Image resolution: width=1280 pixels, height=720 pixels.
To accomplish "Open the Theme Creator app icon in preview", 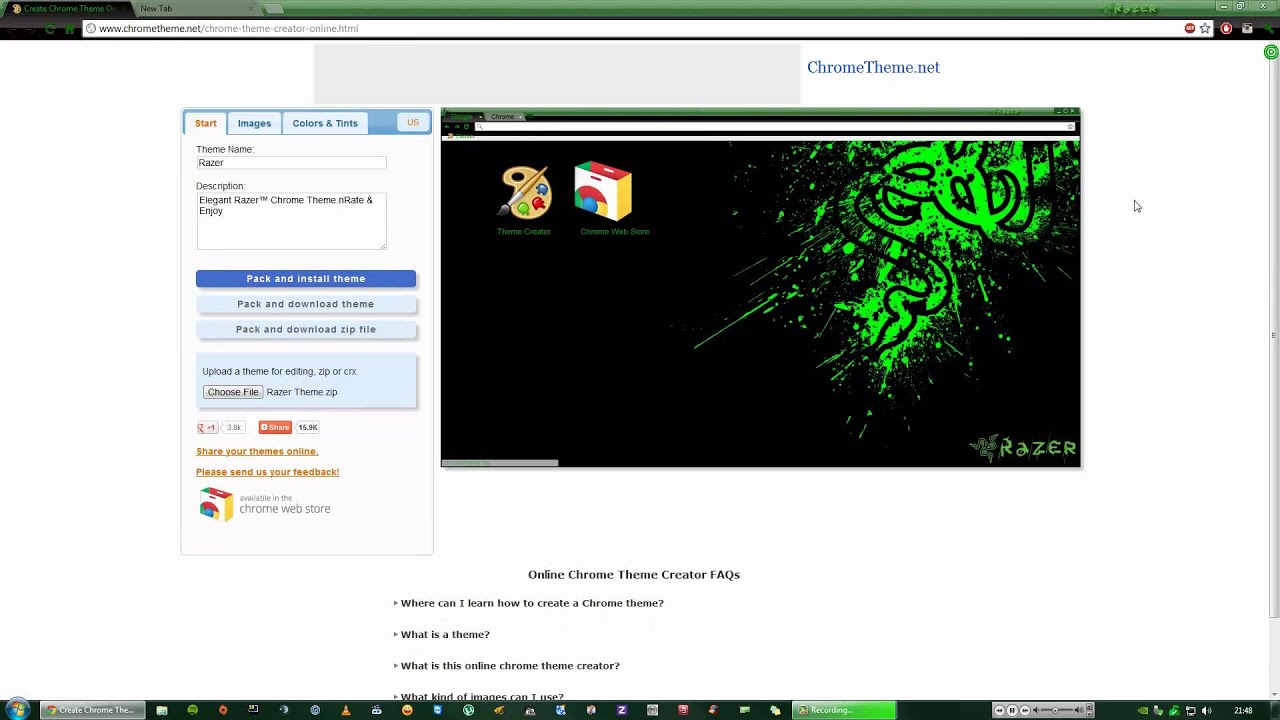I will [x=525, y=193].
